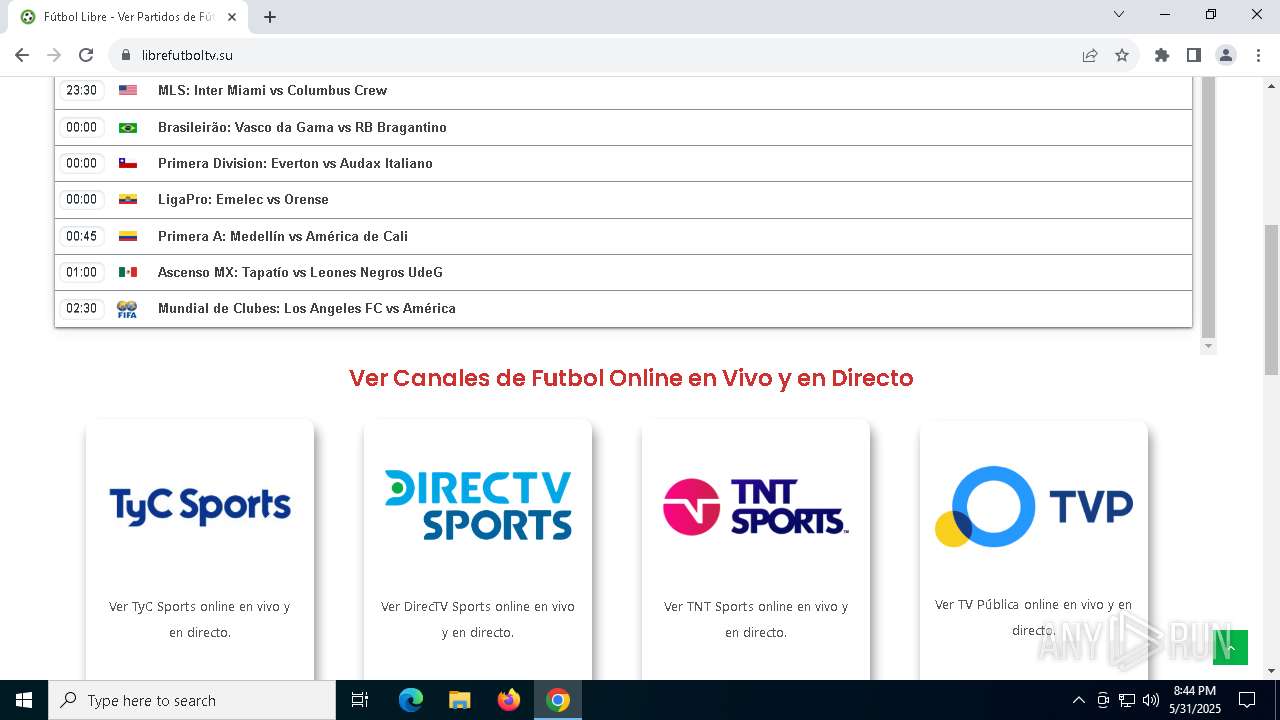Click the Colombia flag on Primera A row
The image size is (1280, 720).
[128, 236]
